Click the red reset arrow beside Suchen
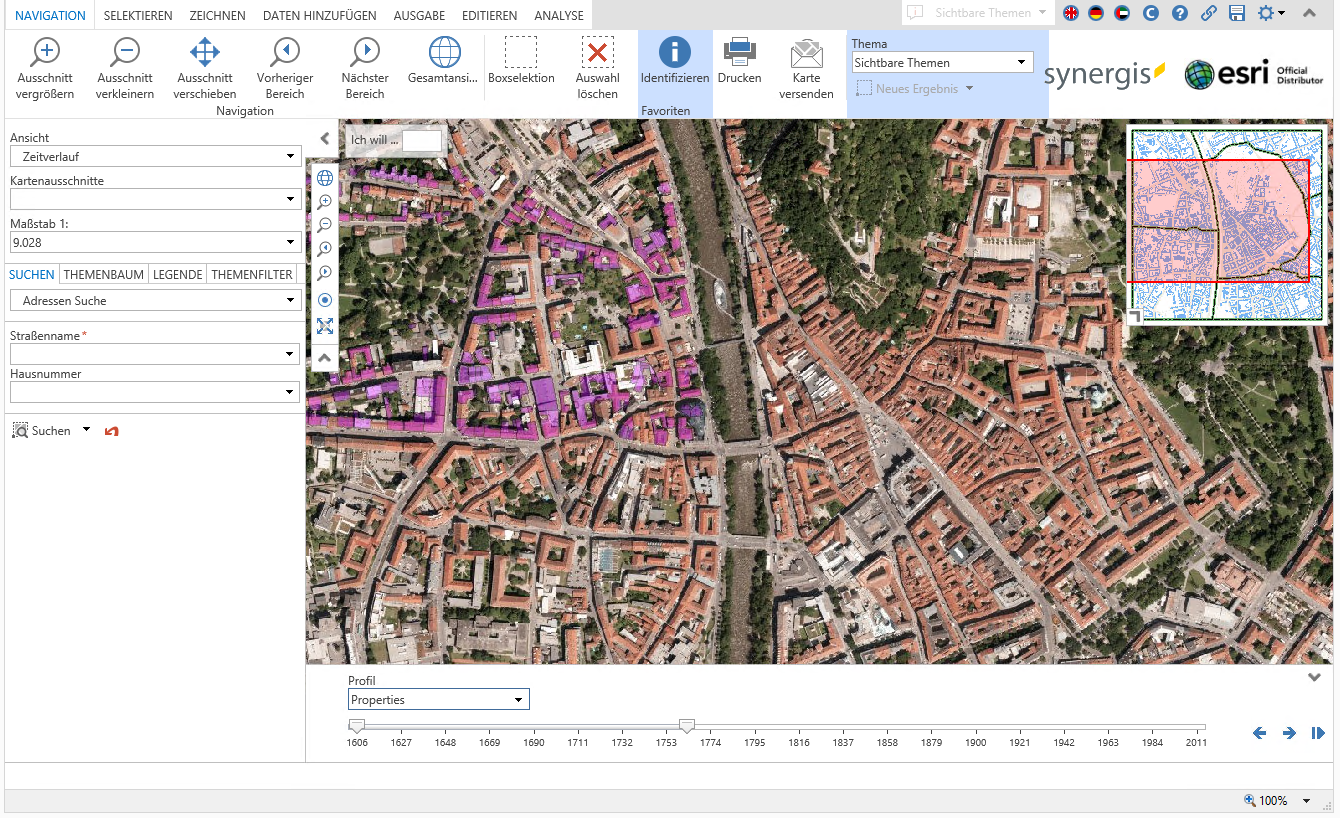This screenshot has height=818, width=1340. click(112, 431)
